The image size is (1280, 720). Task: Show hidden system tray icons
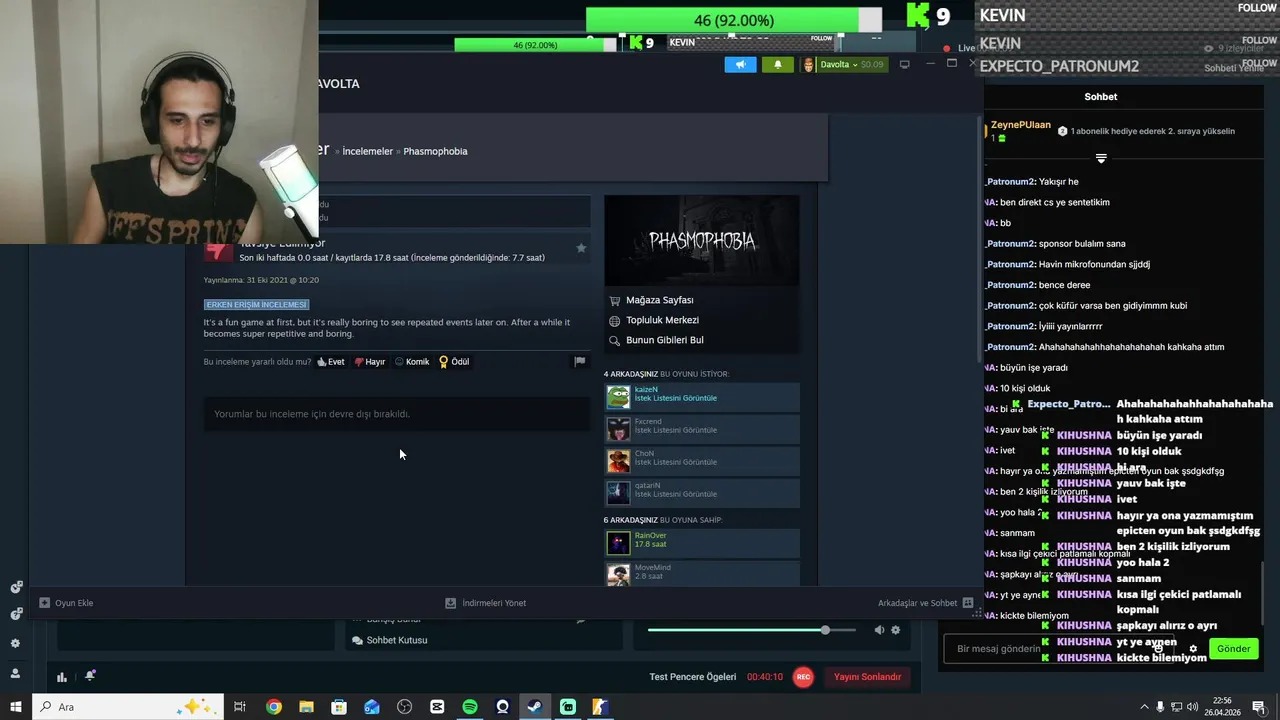point(1144,707)
